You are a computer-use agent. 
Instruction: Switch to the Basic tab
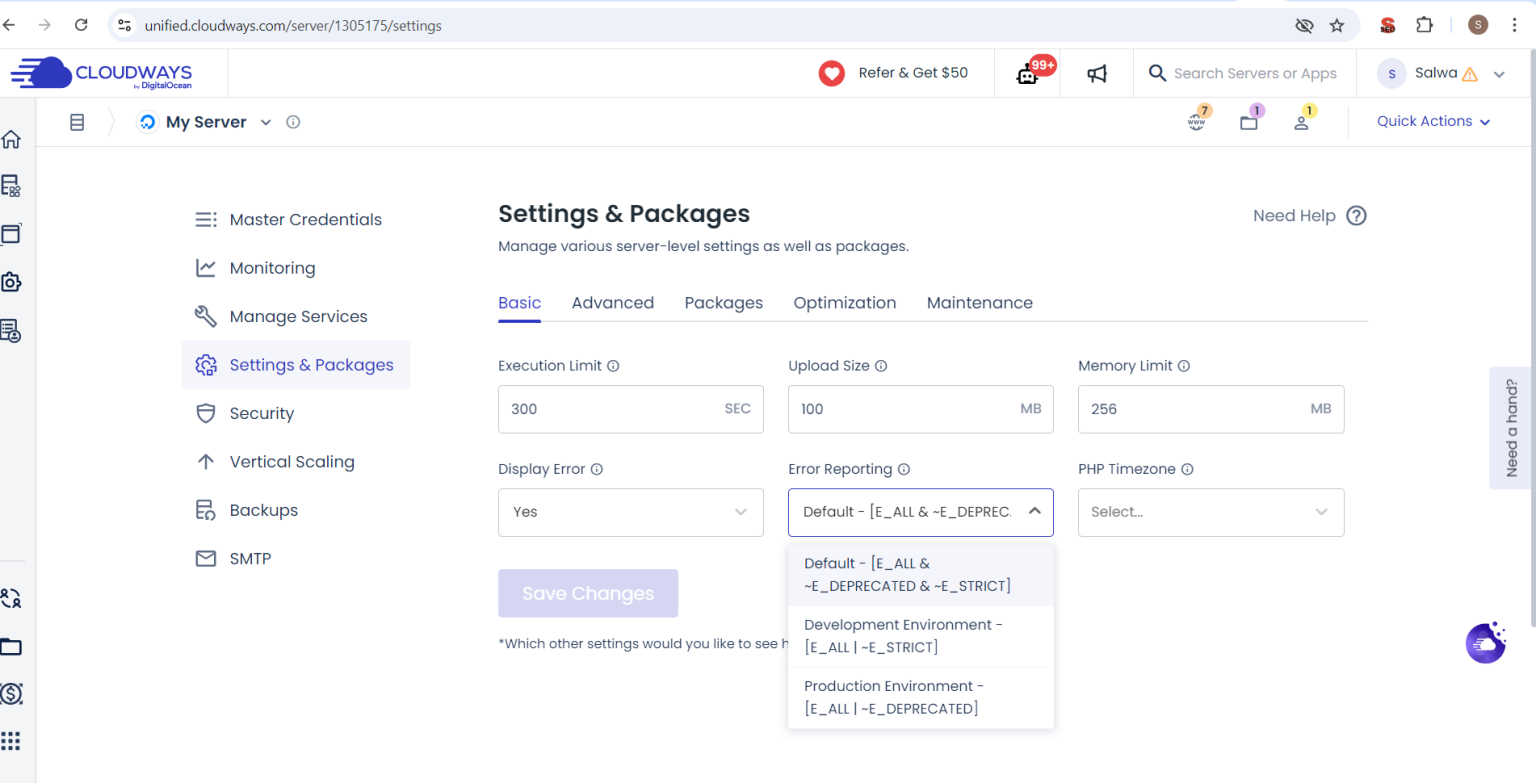pos(520,303)
